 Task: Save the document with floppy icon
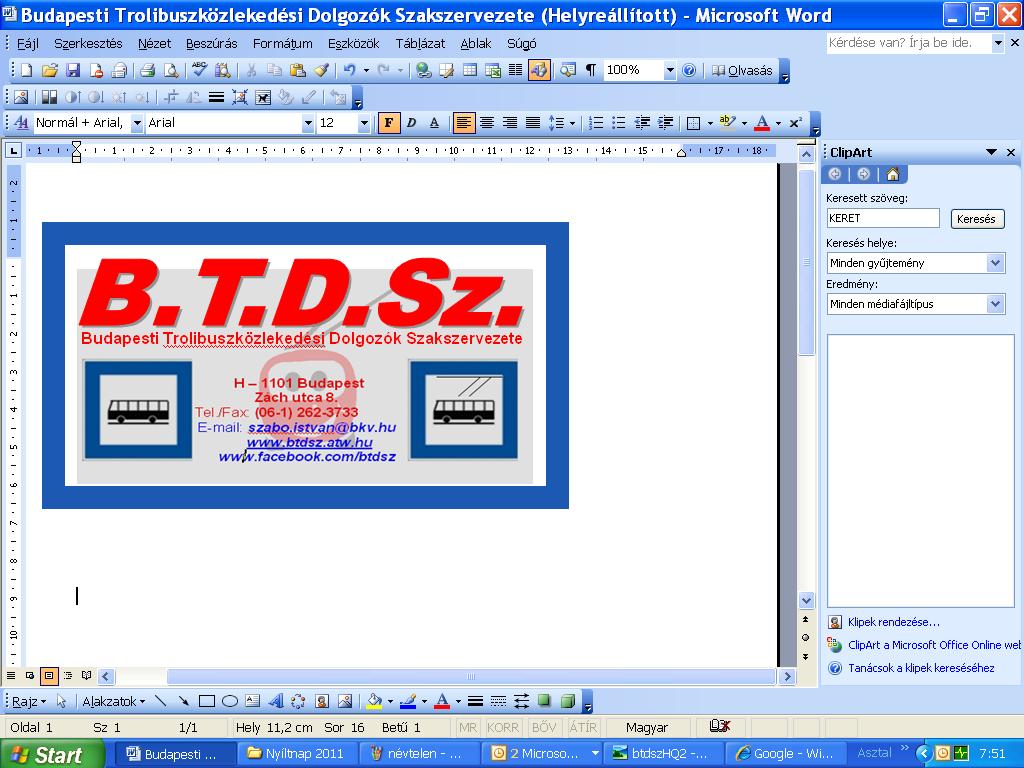[72, 70]
